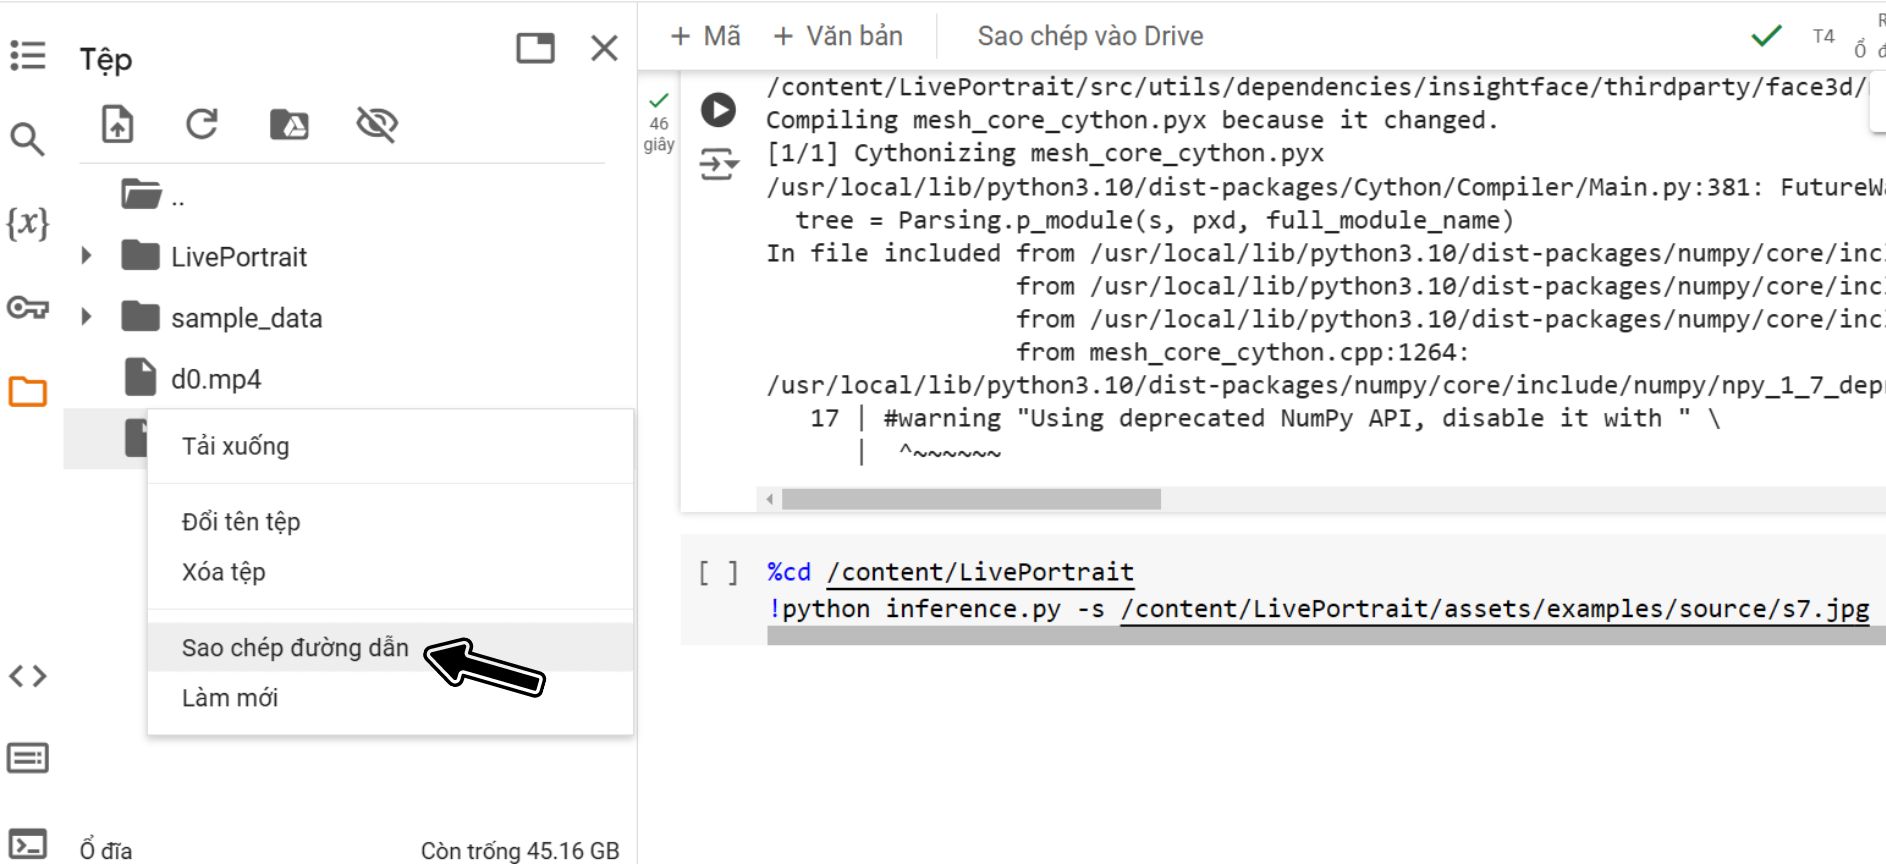The image size is (1886, 864).
Task: Click the T4 runtime type label
Action: [1823, 37]
